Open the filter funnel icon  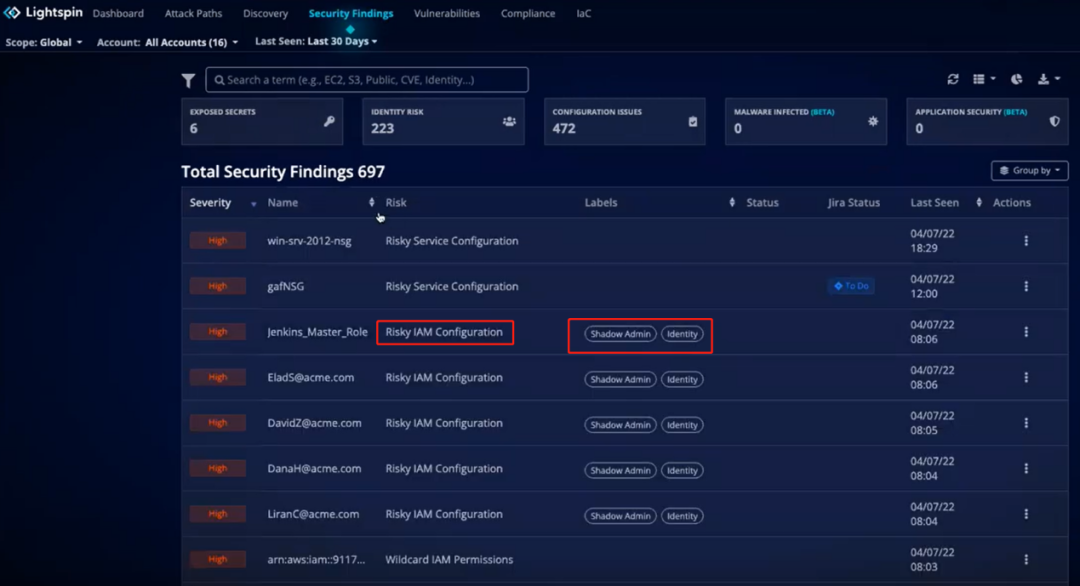[188, 81]
